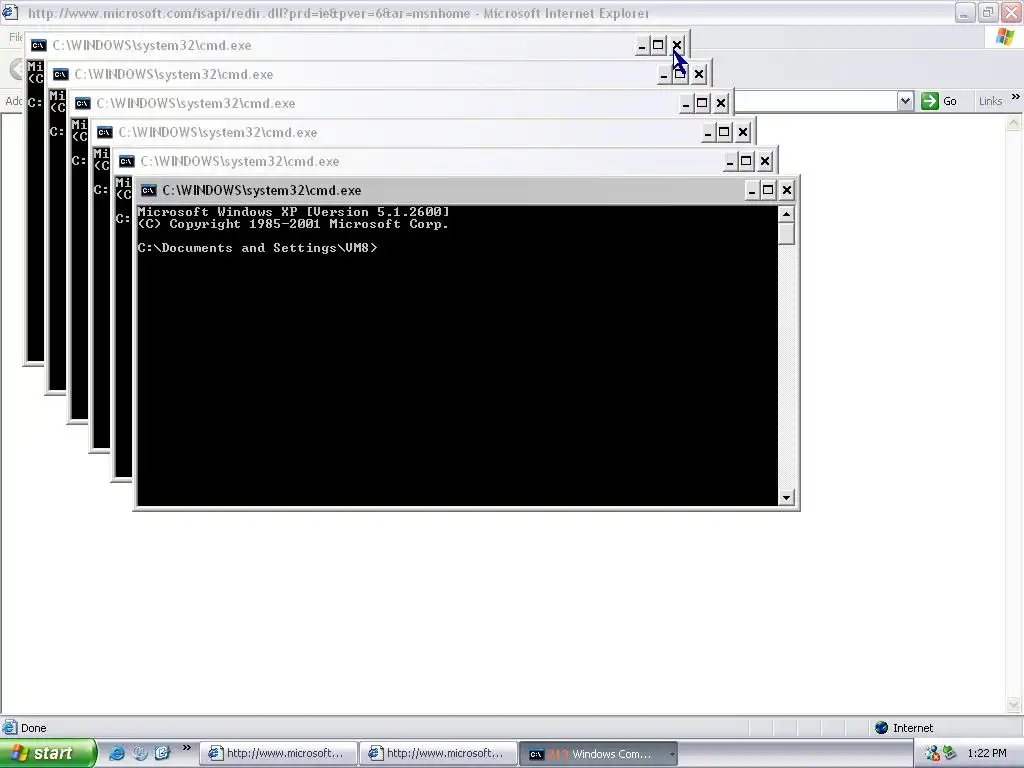Open the Links toolbar label
1024x768 pixels.
(x=990, y=101)
